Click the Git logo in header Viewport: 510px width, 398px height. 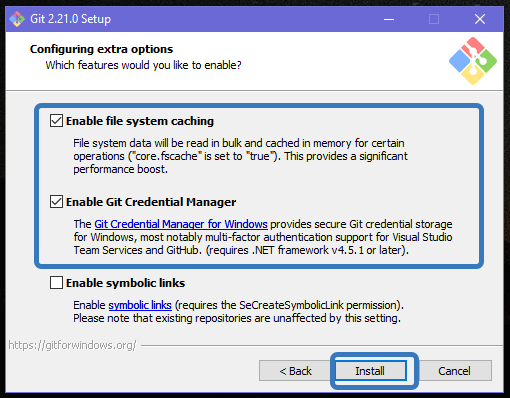[x=473, y=61]
